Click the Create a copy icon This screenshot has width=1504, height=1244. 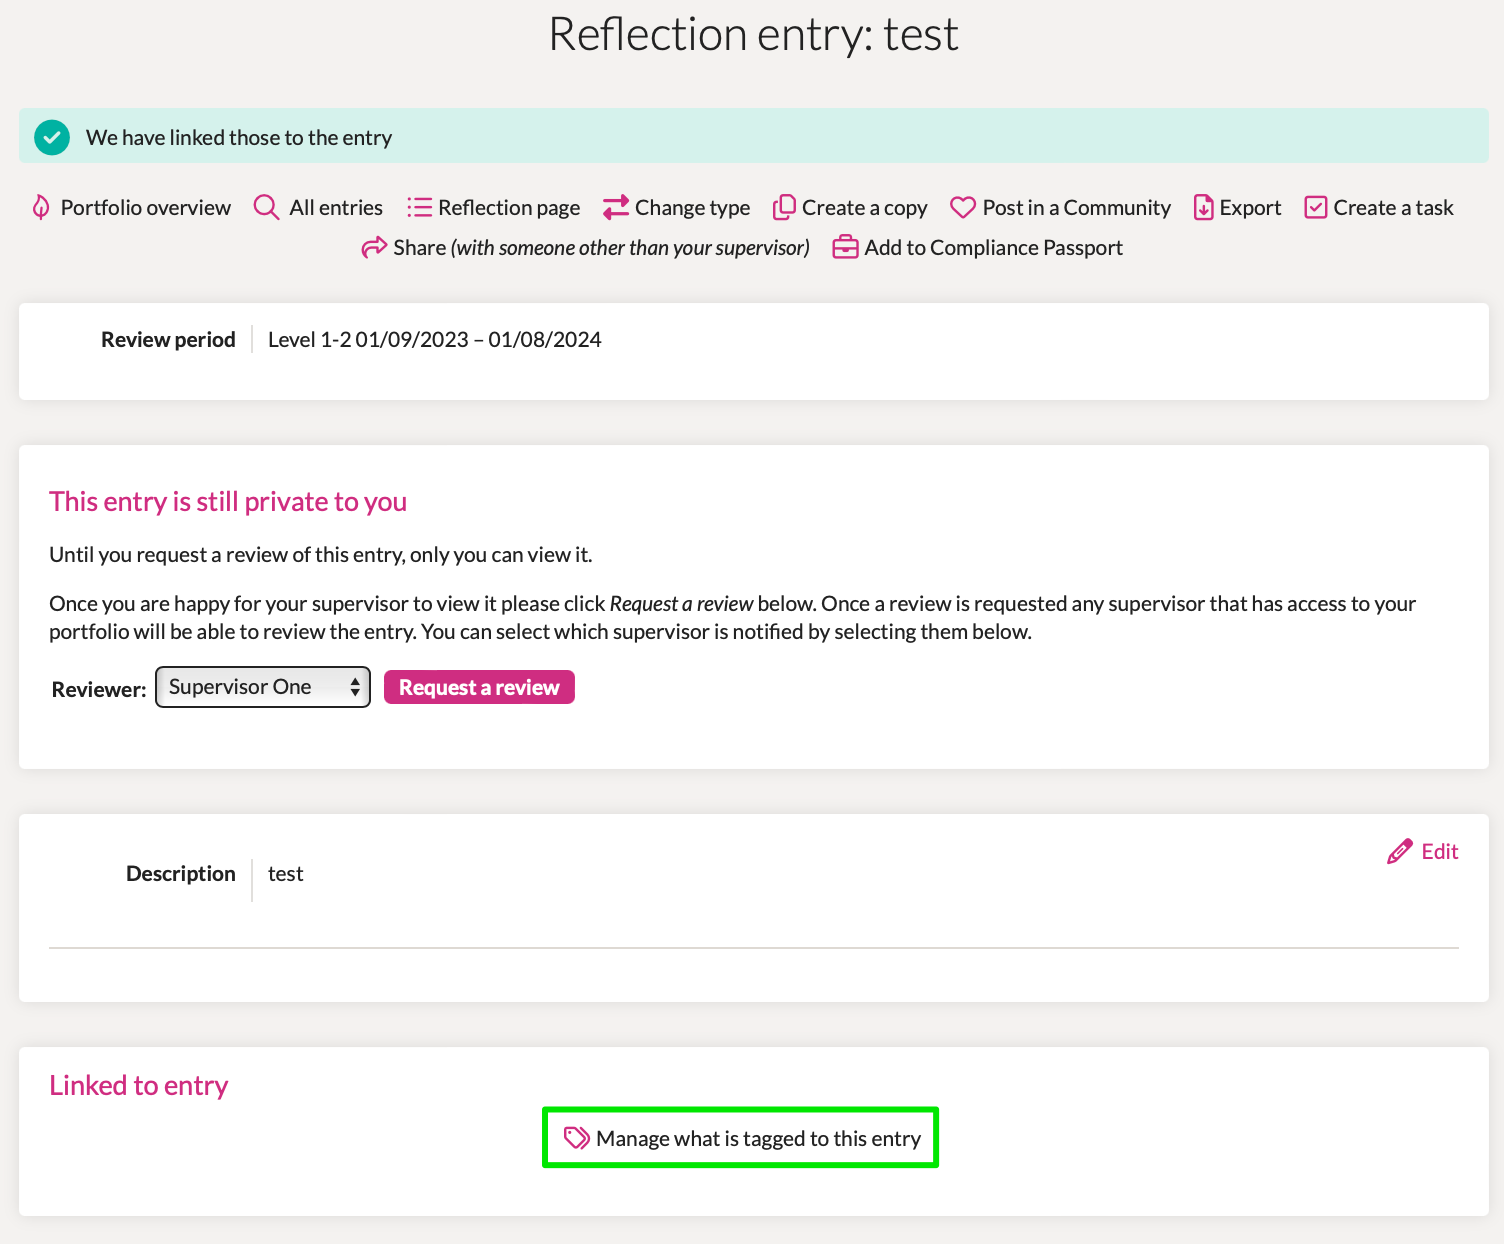tap(784, 207)
